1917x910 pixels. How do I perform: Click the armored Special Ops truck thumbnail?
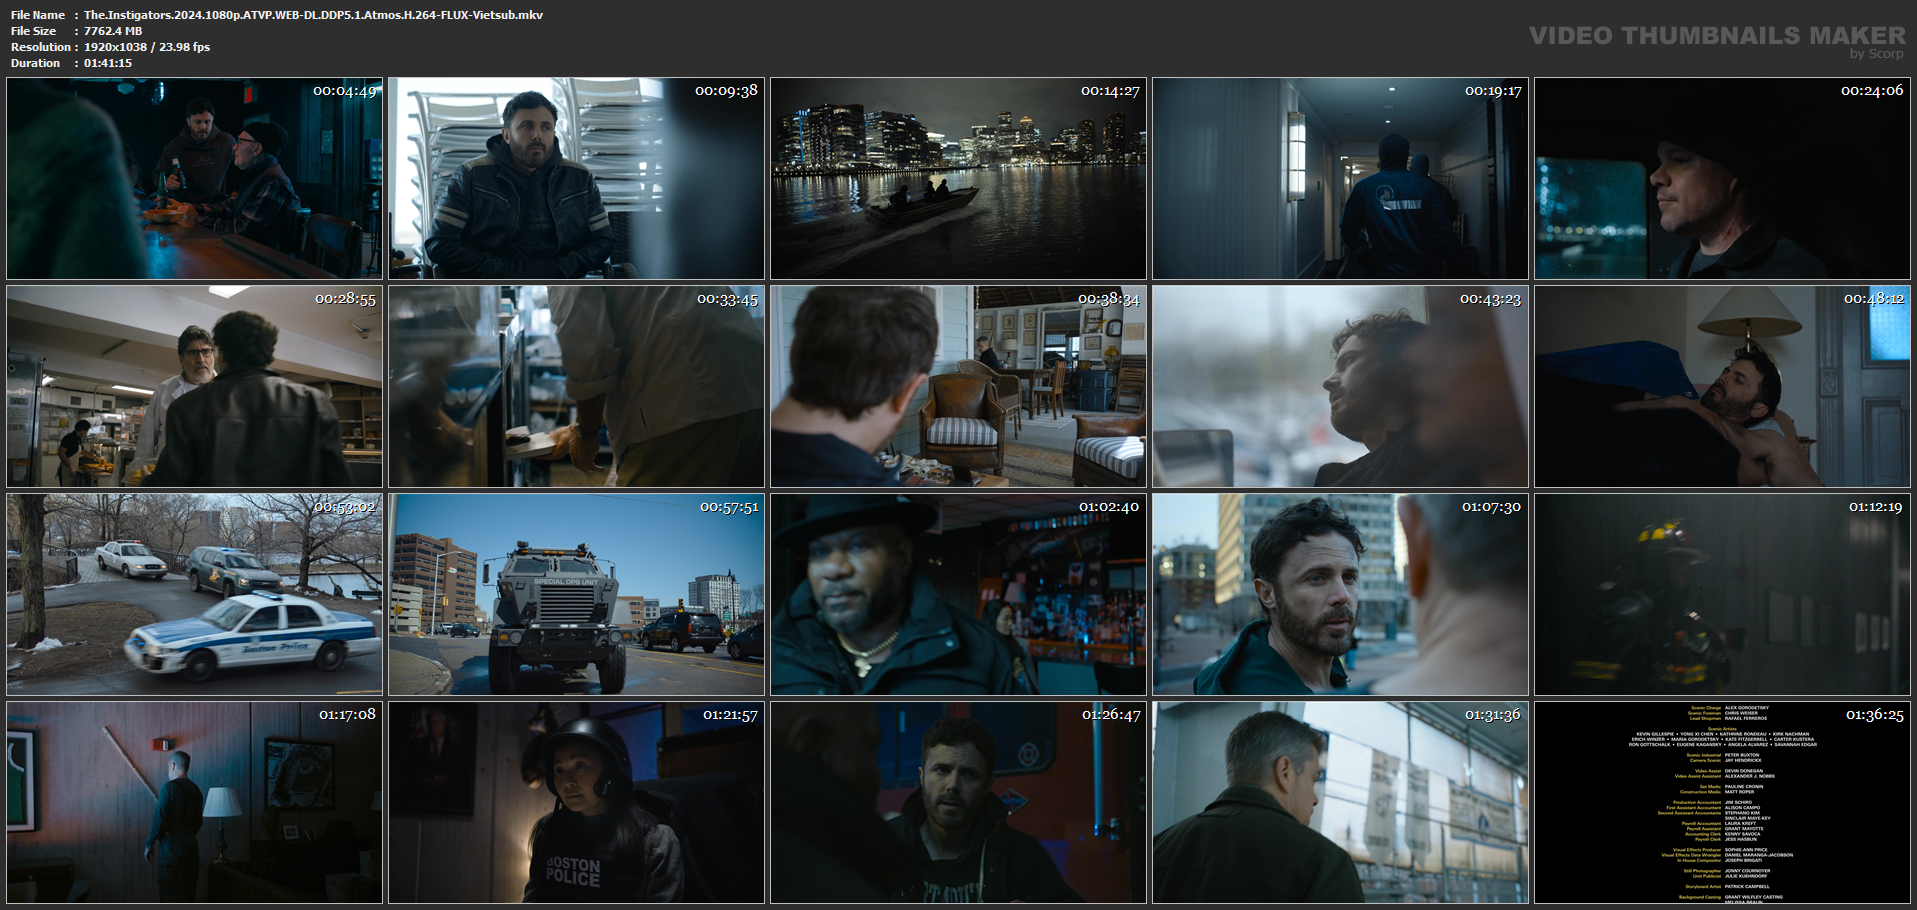pos(577,594)
